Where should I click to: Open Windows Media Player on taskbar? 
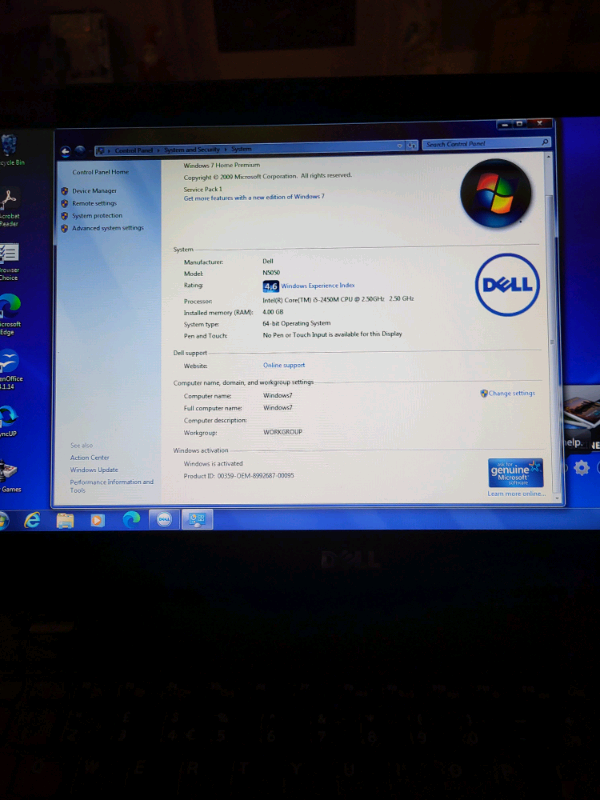tap(97, 520)
